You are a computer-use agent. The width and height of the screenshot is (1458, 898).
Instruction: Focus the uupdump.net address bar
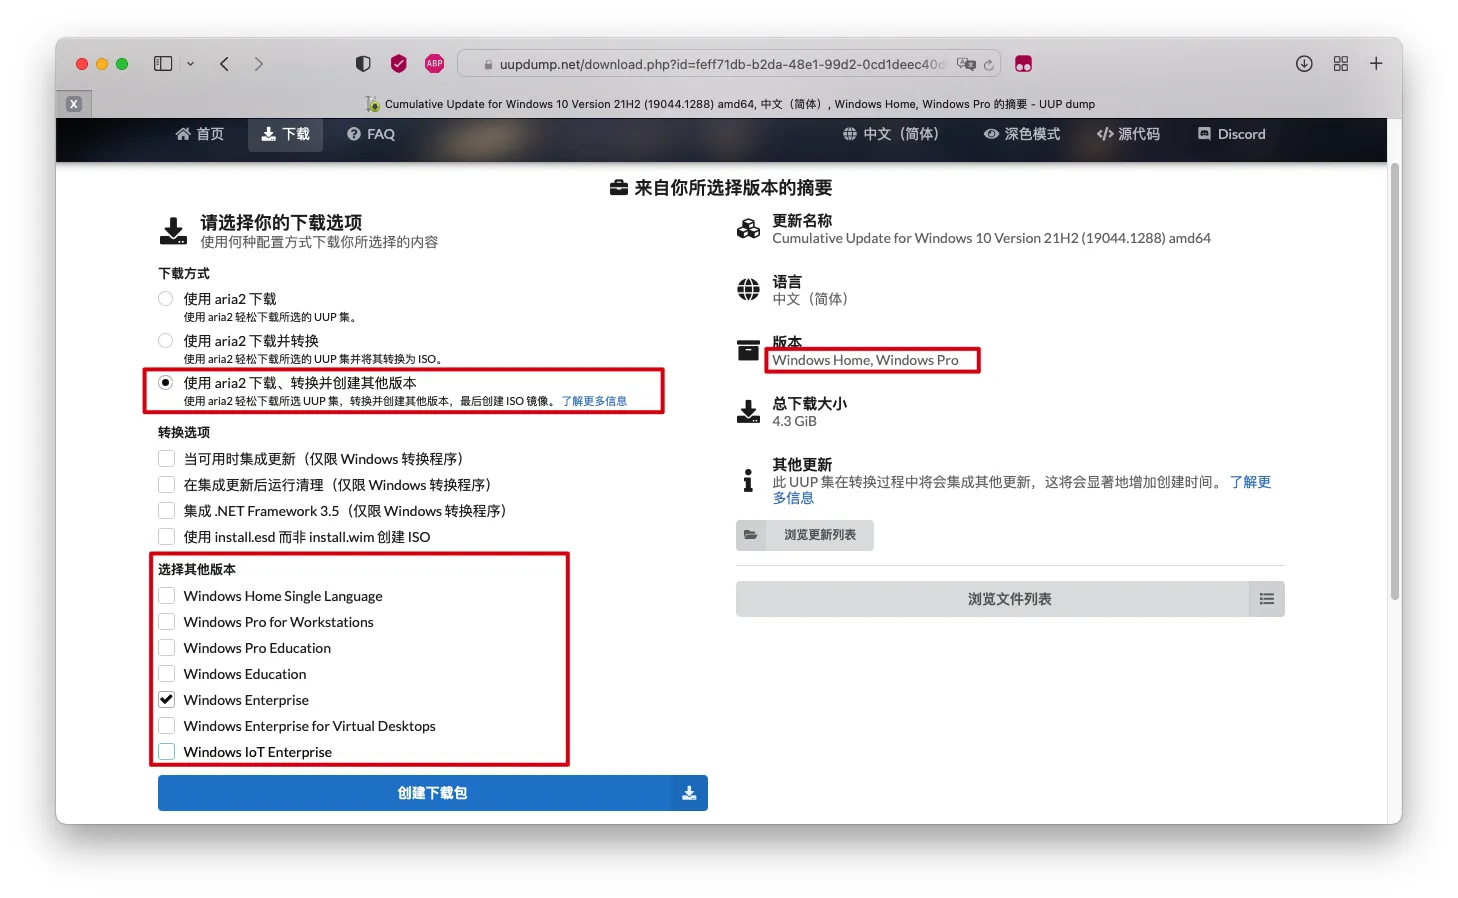[729, 64]
